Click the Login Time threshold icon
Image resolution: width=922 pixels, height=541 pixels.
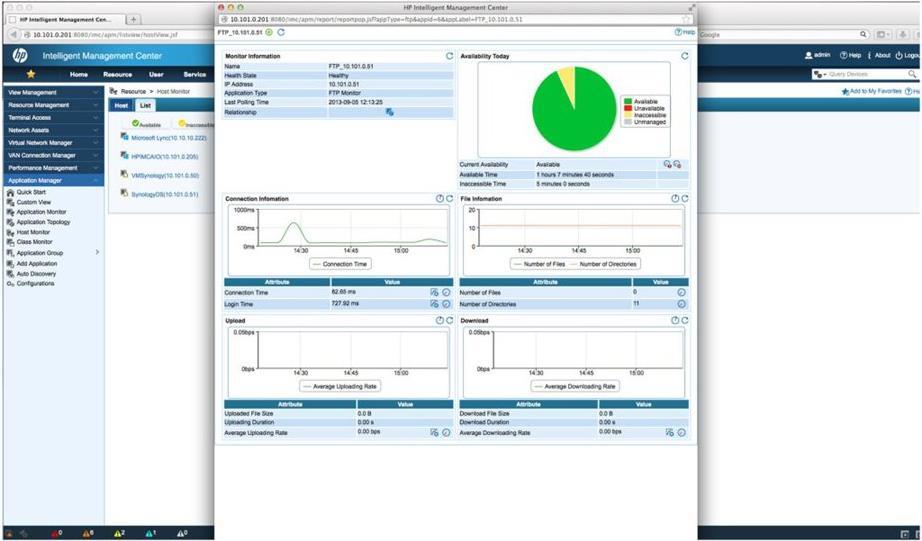(x=435, y=302)
